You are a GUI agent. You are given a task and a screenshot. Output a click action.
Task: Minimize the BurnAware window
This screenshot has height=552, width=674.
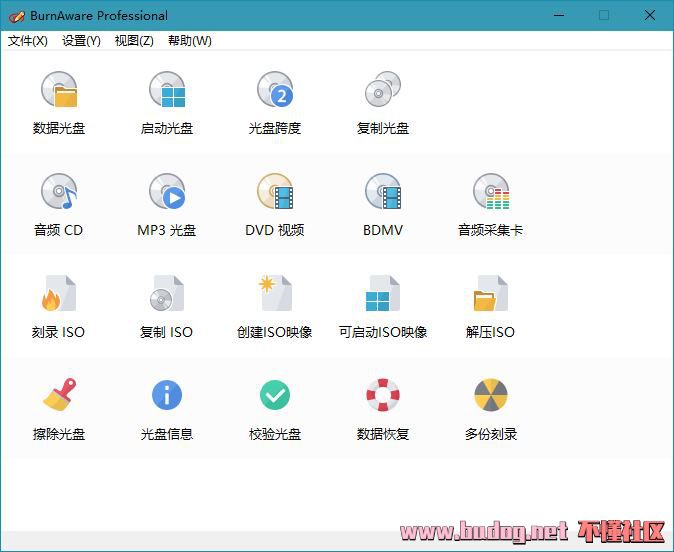[x=559, y=15]
